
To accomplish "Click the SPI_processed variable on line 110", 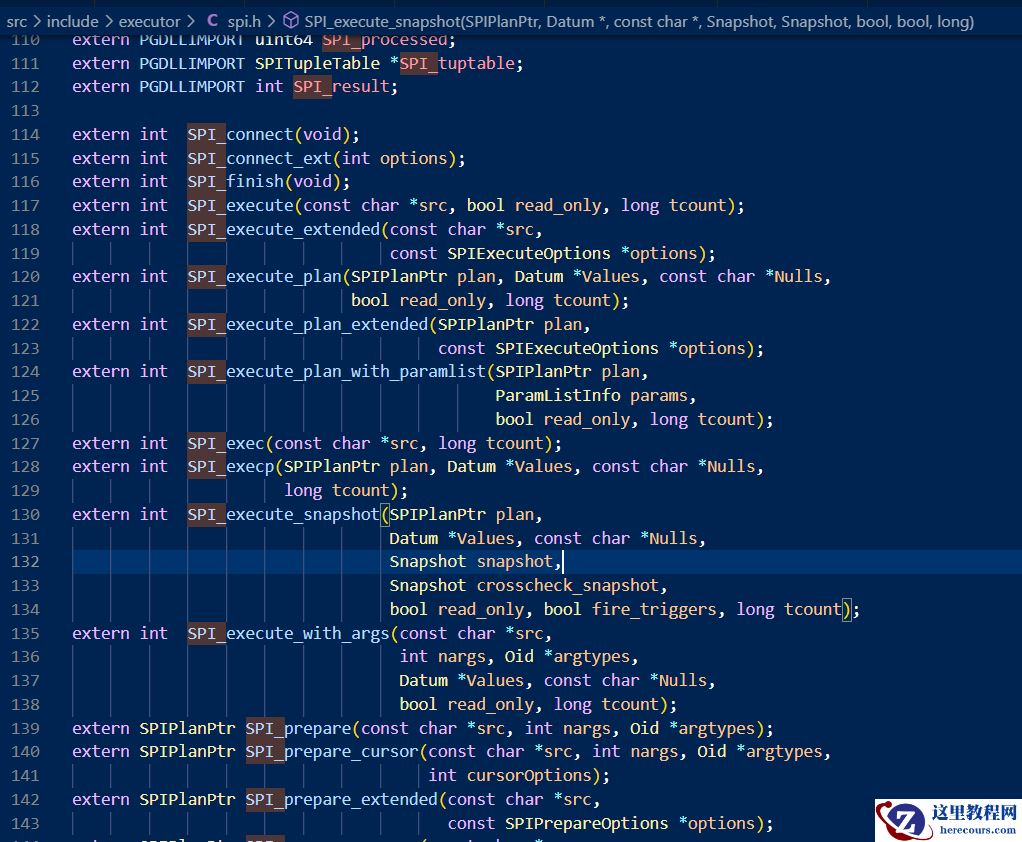I will coord(385,39).
